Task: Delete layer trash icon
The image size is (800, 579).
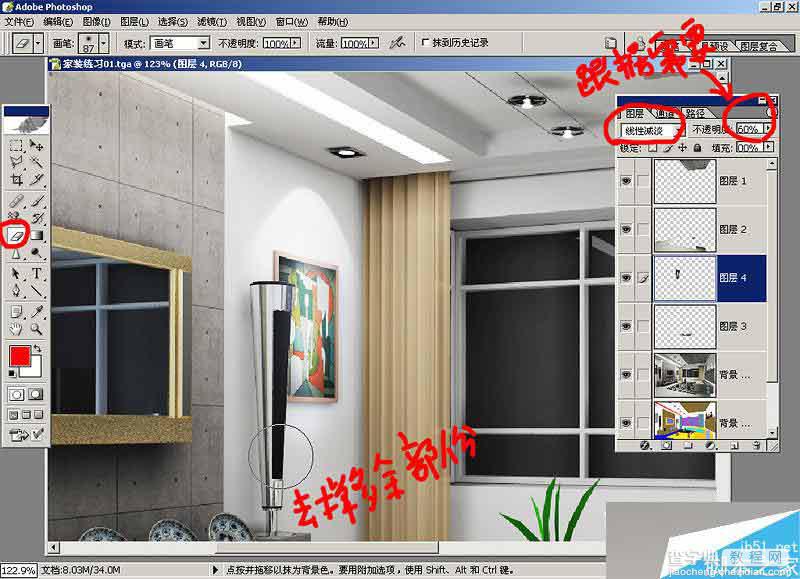Action: tap(757, 445)
